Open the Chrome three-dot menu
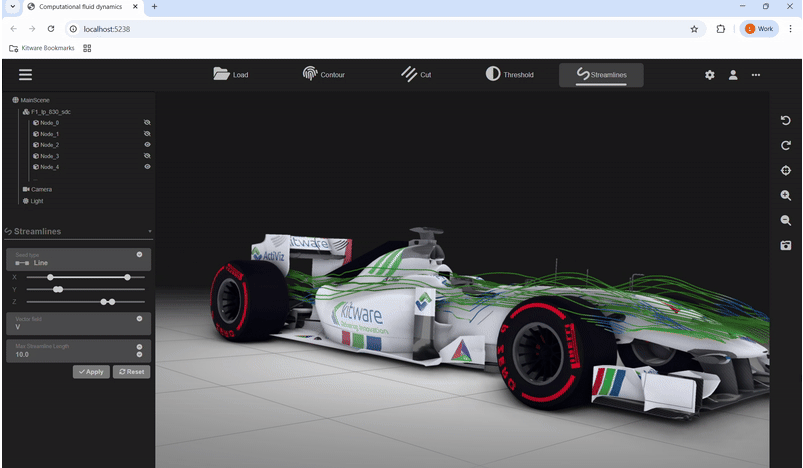Screen dimensions: 803x468 click(790, 29)
